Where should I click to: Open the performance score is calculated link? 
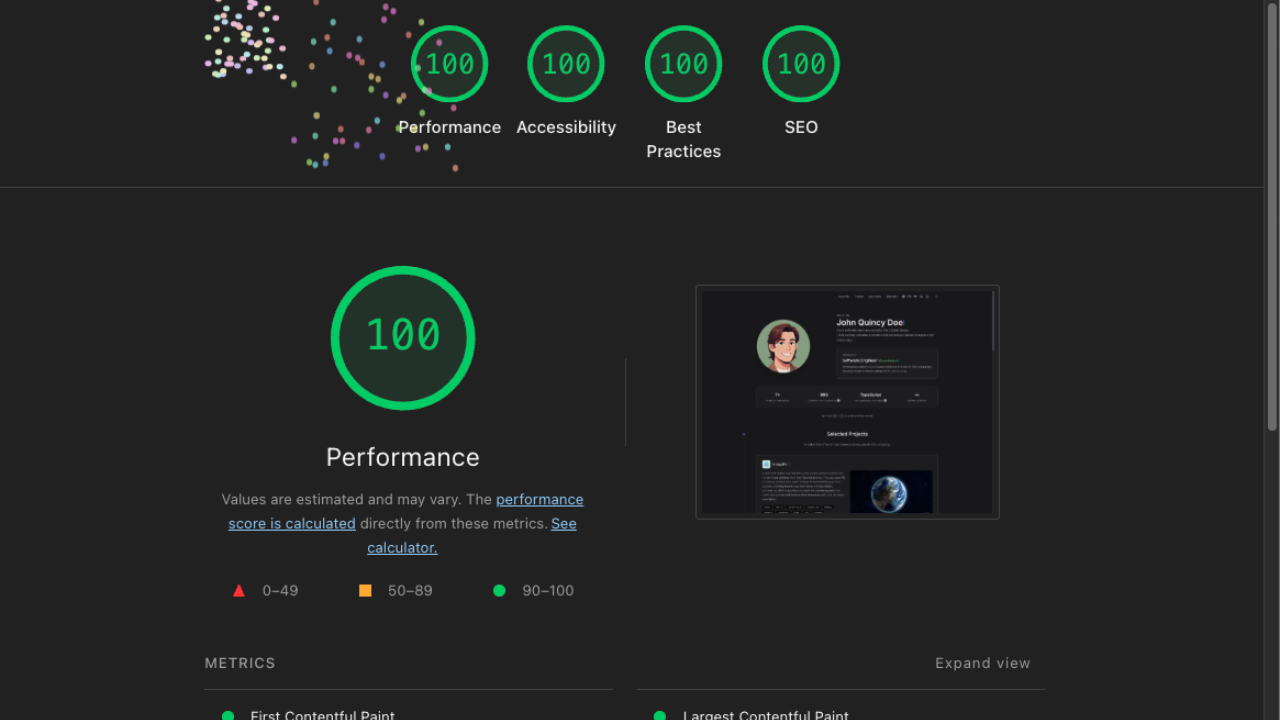click(406, 511)
